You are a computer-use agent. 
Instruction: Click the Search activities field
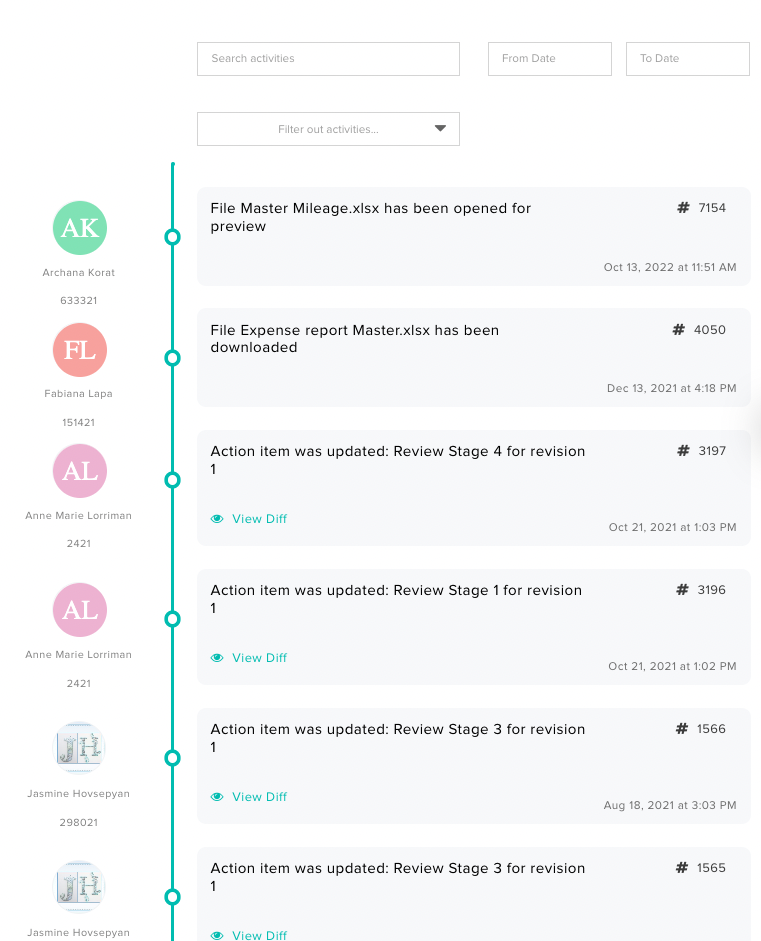coord(328,59)
